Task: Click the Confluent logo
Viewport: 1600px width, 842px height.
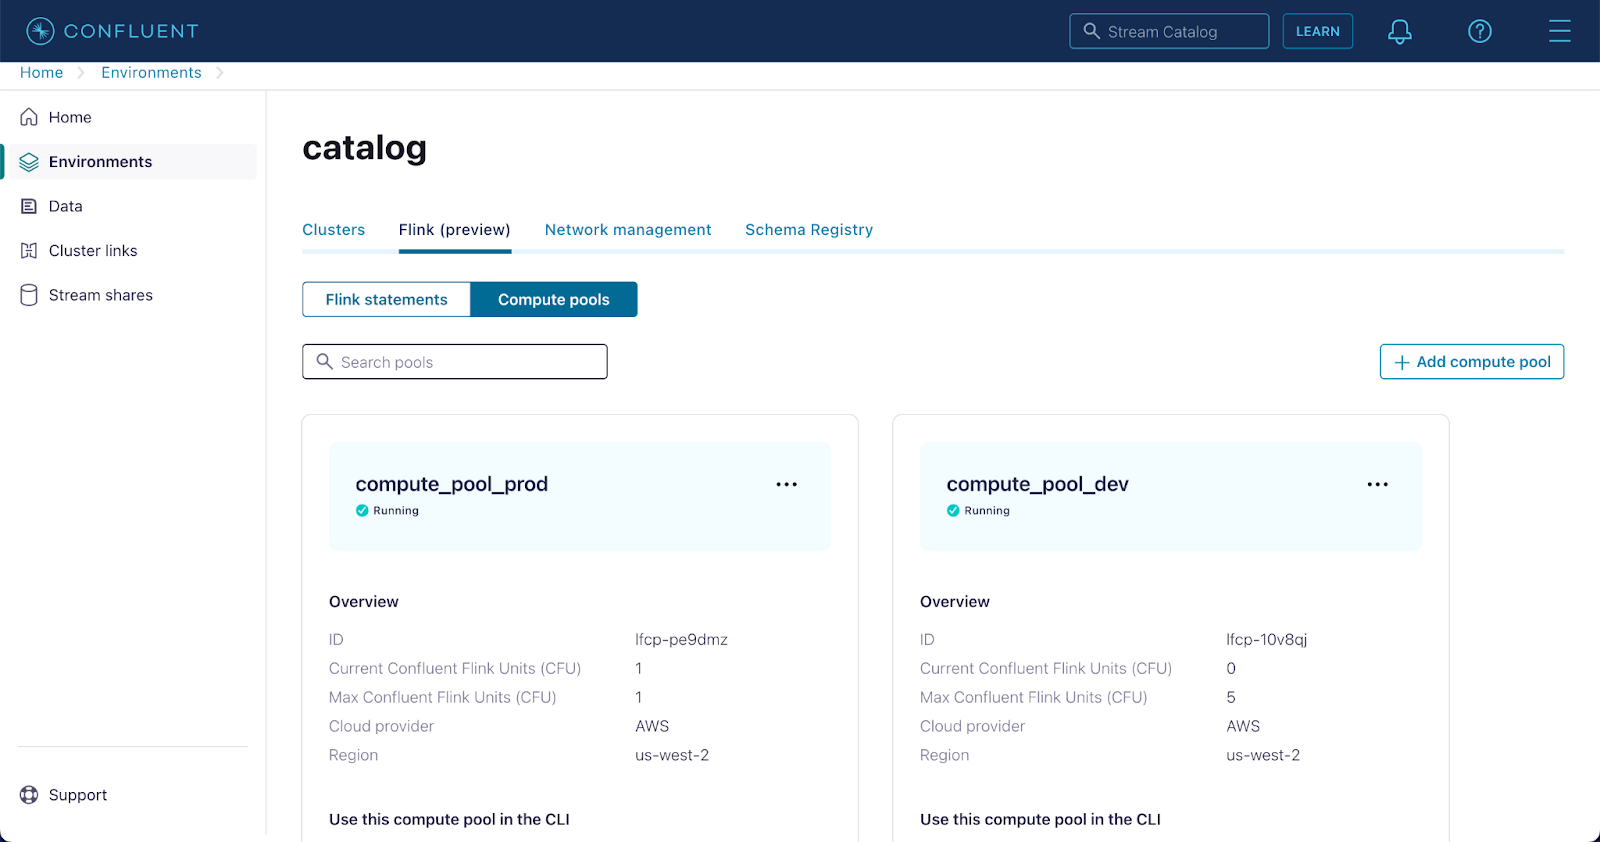Action: pyautogui.click(x=112, y=31)
